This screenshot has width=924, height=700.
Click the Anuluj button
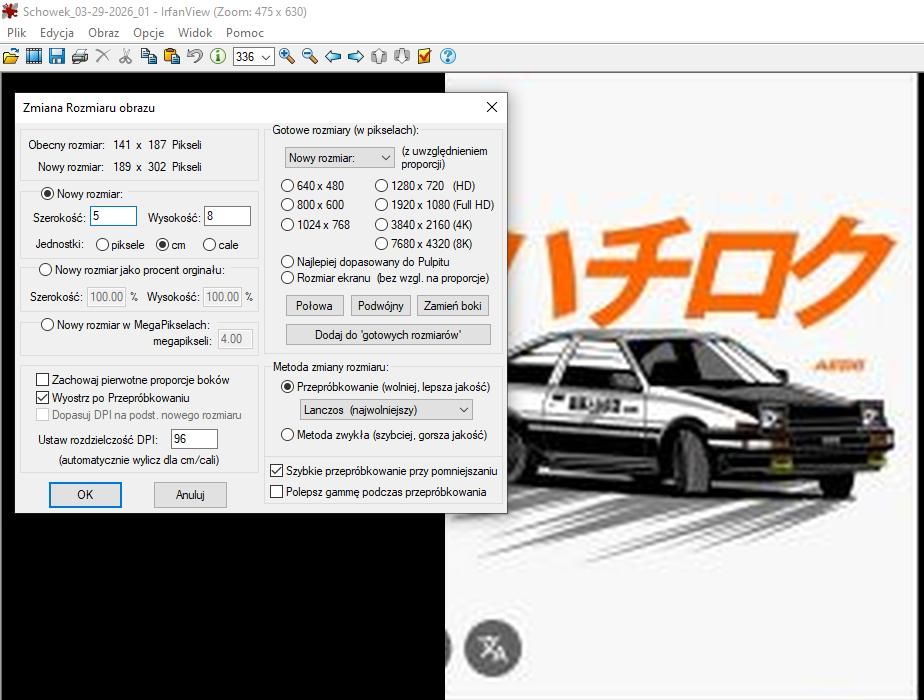[x=190, y=495]
